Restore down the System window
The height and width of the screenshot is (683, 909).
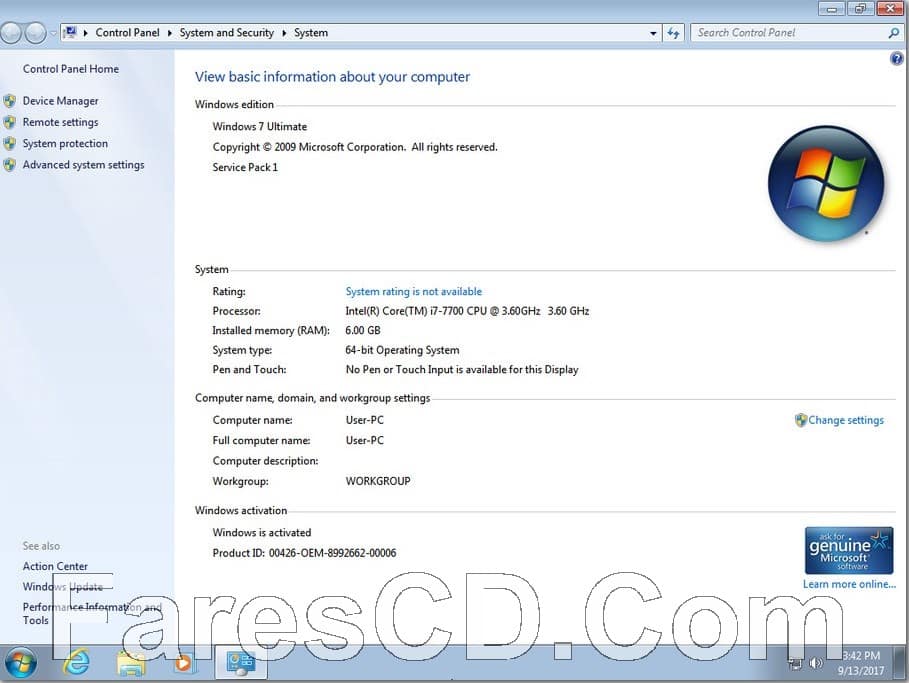pyautogui.click(x=860, y=8)
